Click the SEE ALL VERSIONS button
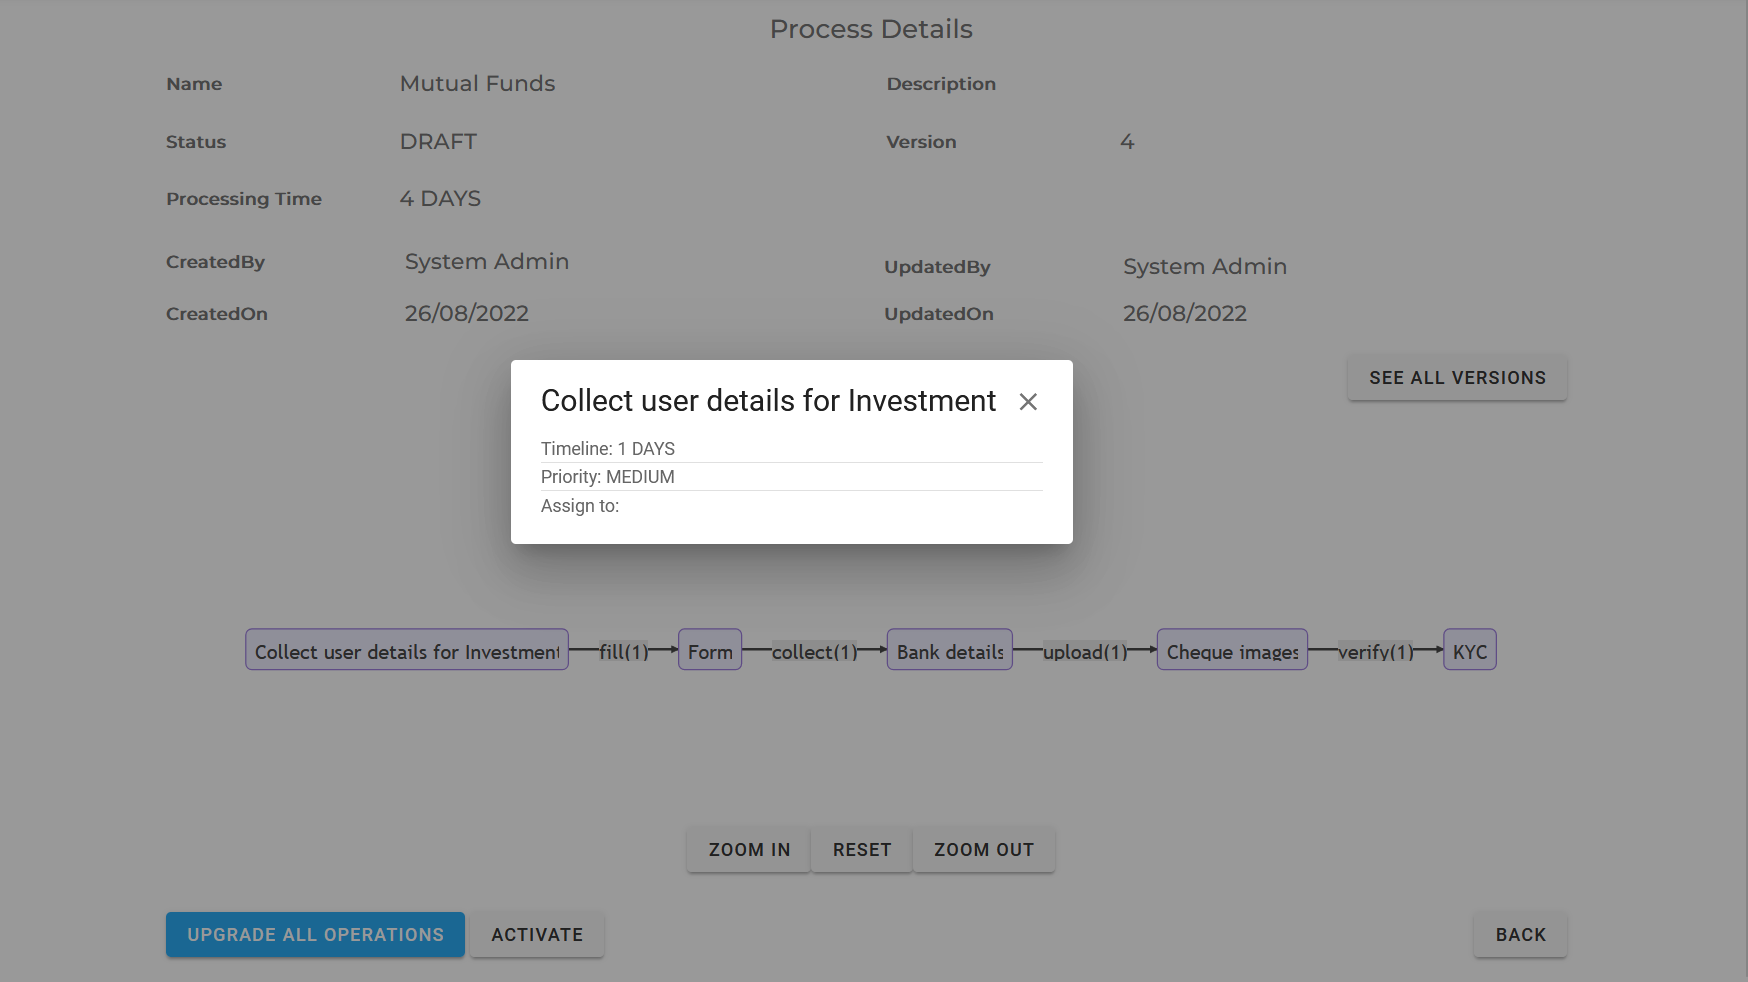The width and height of the screenshot is (1748, 982). point(1456,378)
